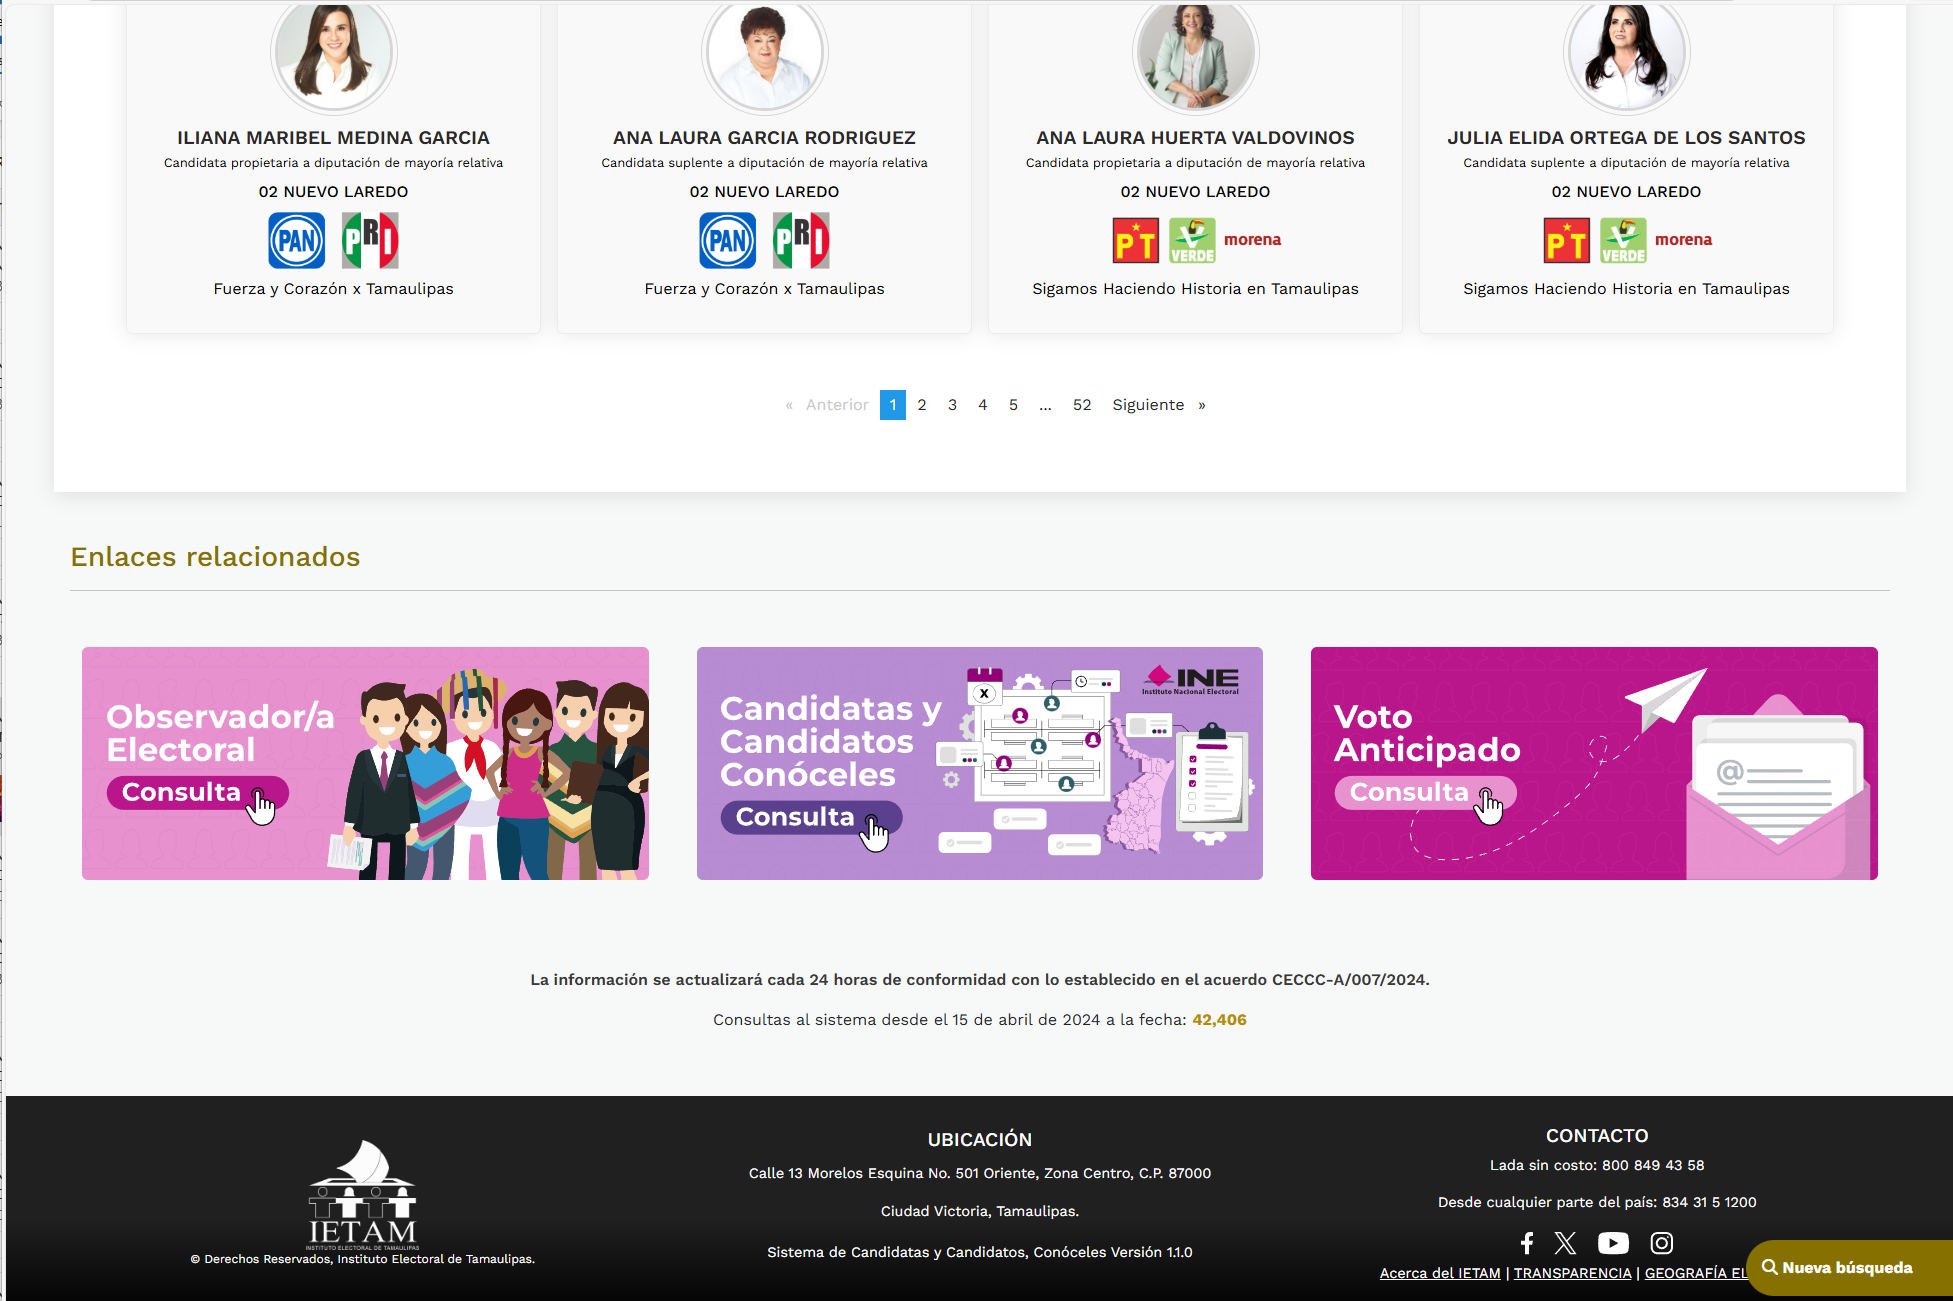Click the PRI logo on Ana Laura Garcia's card

point(801,241)
